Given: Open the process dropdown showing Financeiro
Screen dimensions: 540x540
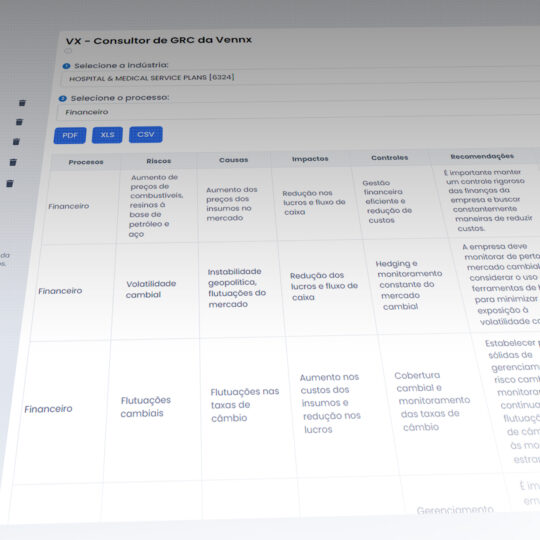Looking at the screenshot, I should 298,111.
